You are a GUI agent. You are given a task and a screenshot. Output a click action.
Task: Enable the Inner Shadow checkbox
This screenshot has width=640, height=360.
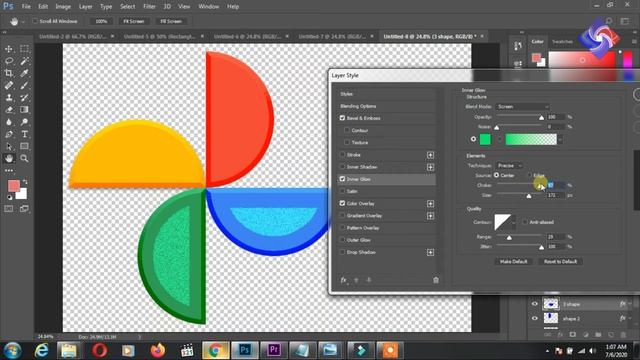(342, 167)
